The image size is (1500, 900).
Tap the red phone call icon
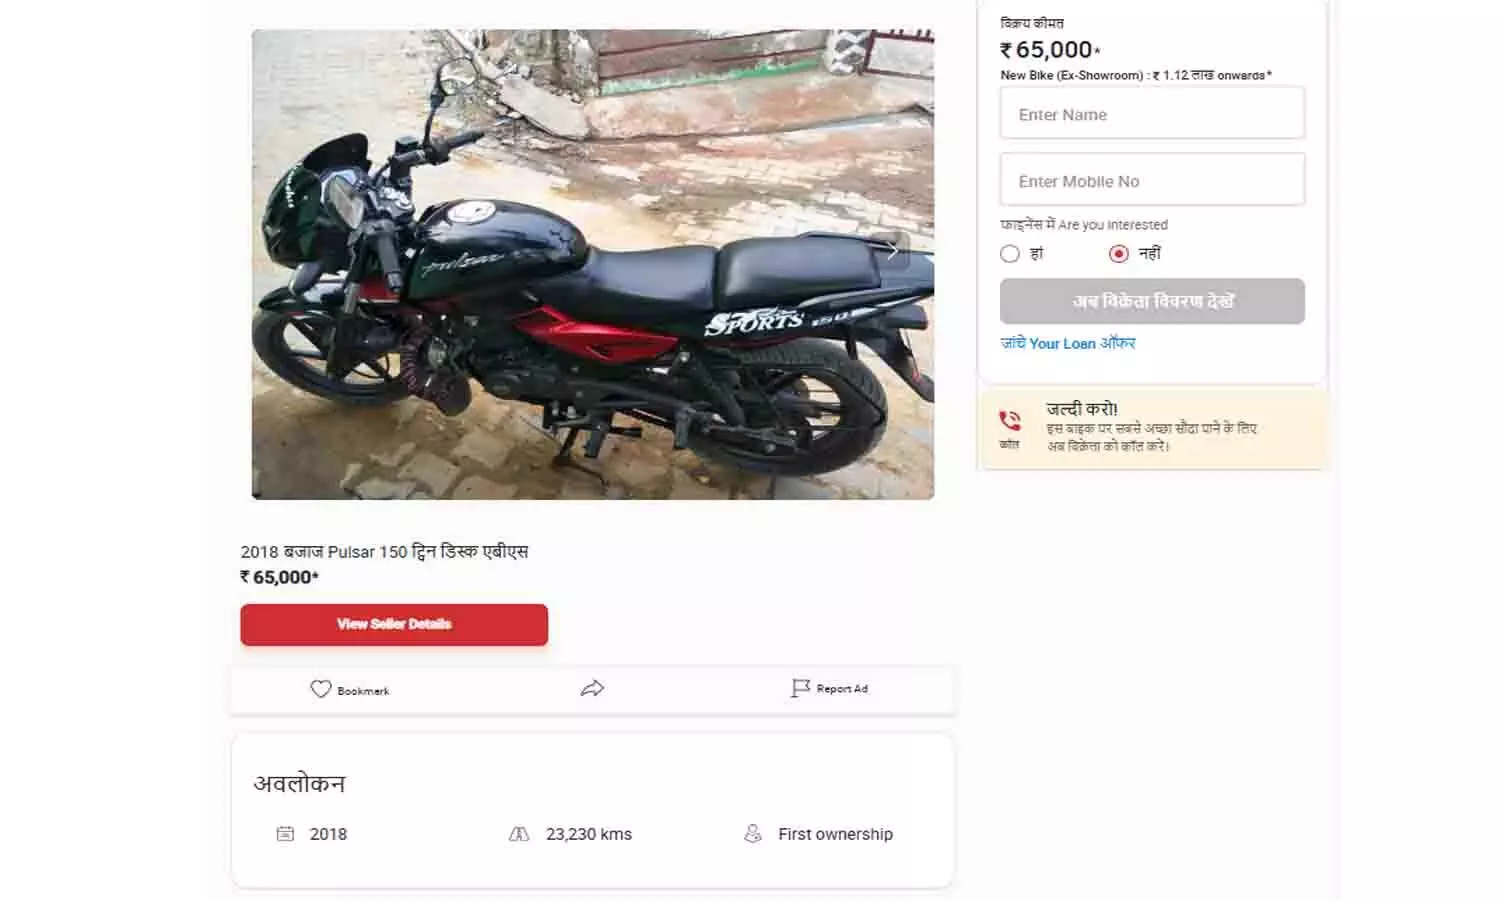click(x=1010, y=421)
